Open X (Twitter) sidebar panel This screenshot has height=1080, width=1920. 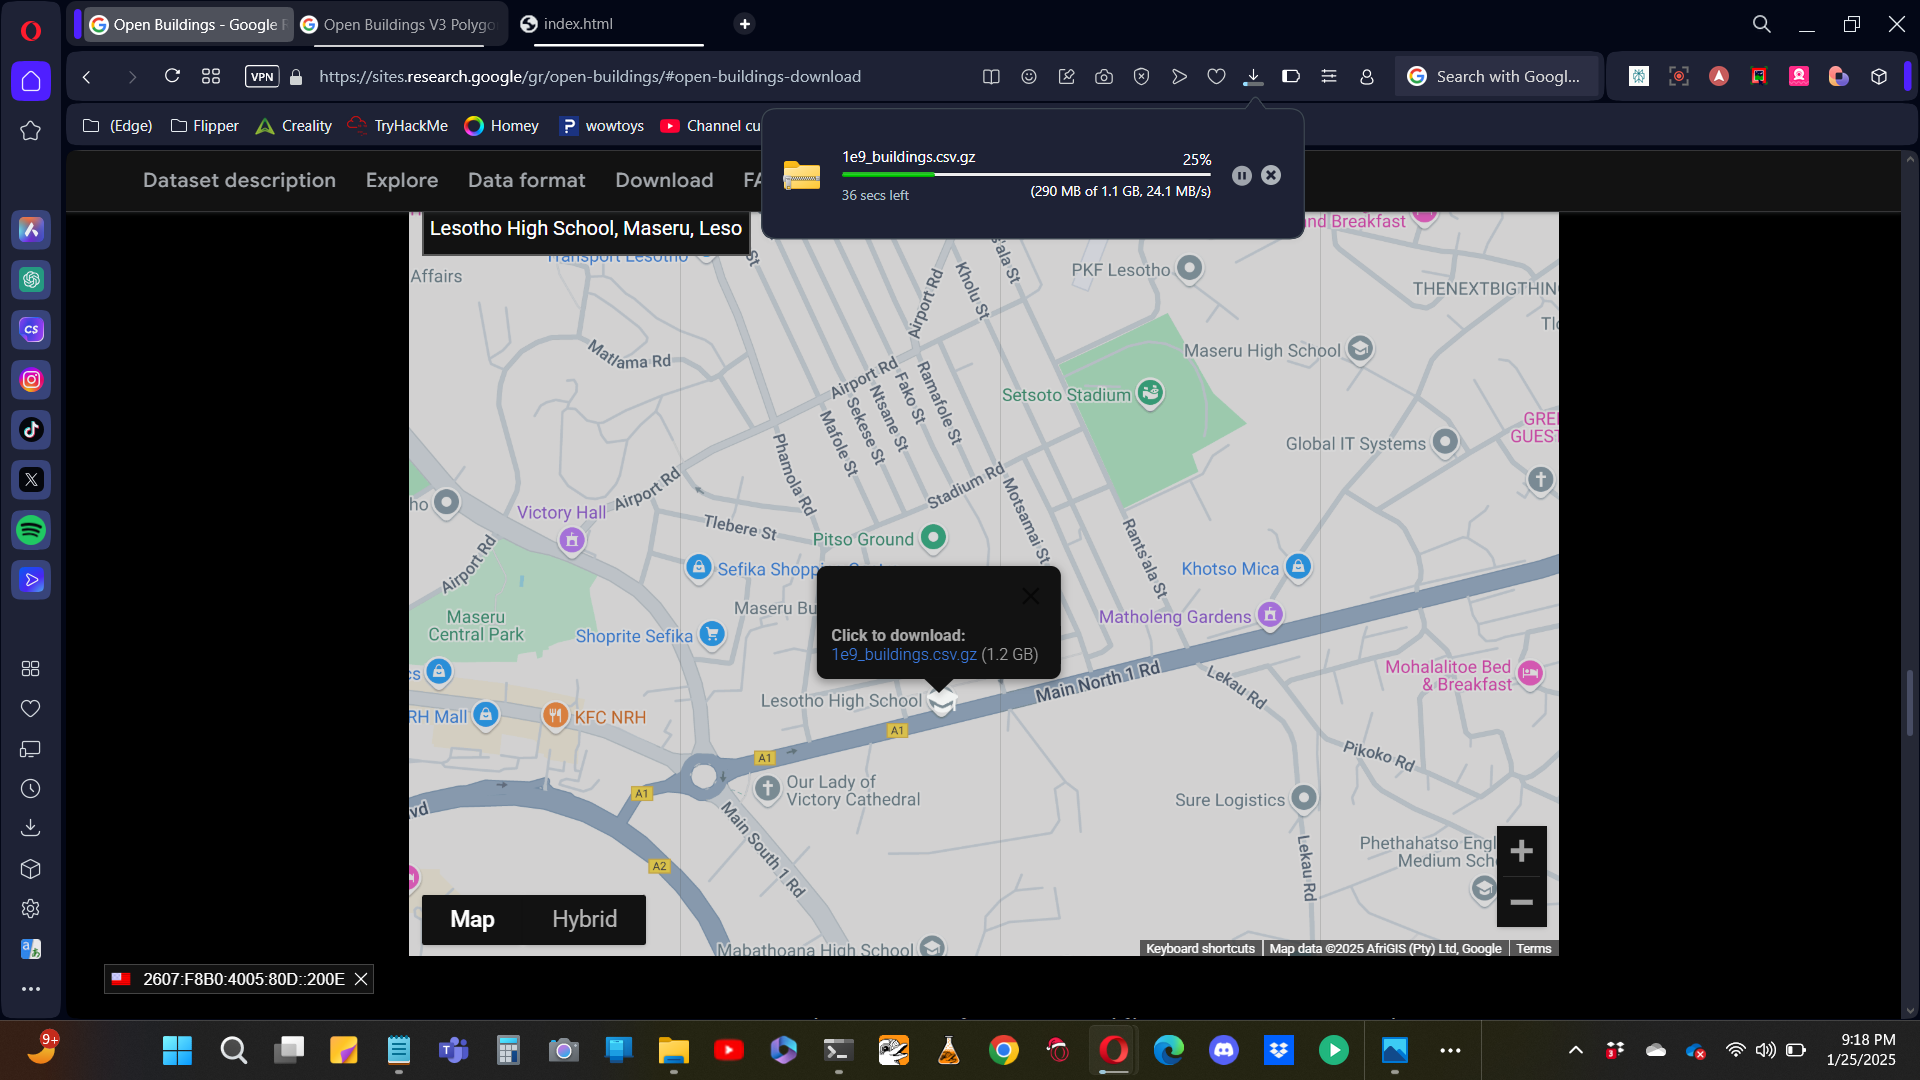pyautogui.click(x=31, y=480)
